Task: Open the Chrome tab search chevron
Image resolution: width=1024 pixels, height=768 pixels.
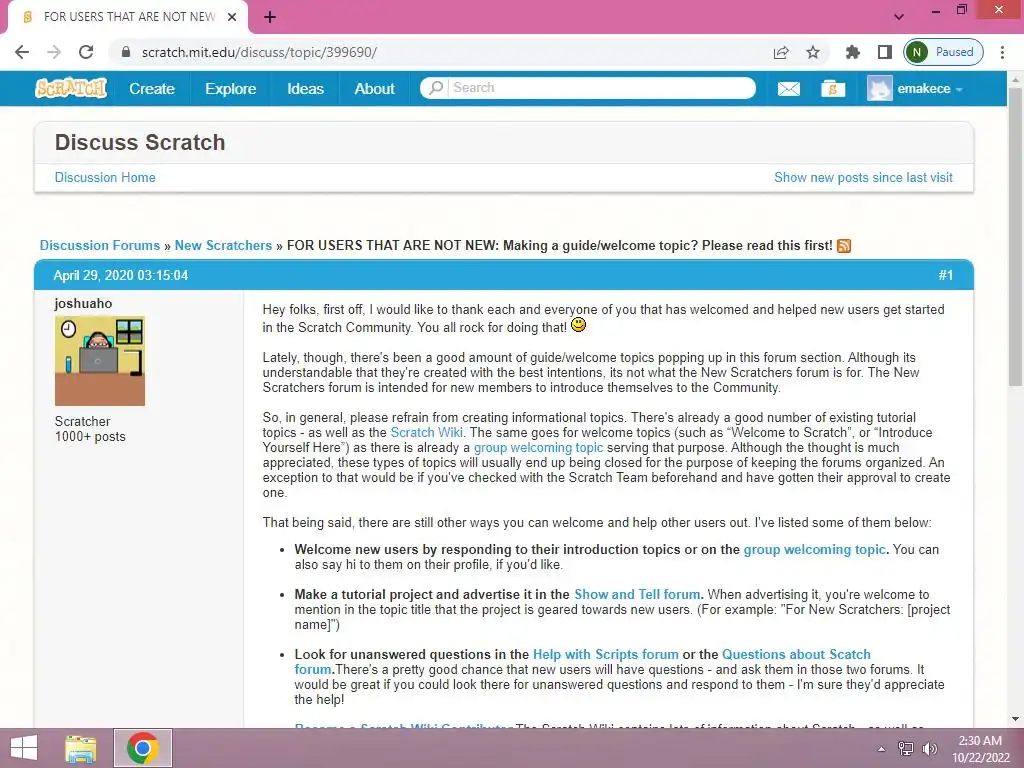Action: click(899, 17)
